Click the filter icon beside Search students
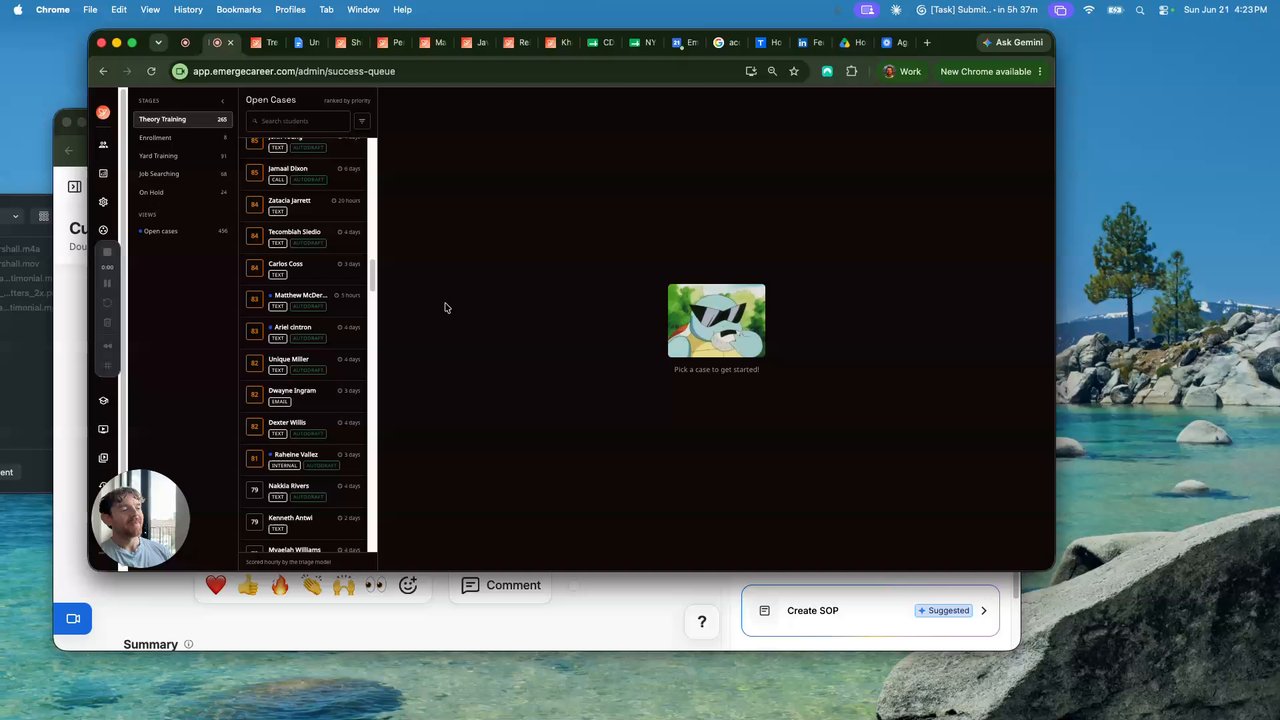This screenshot has height=720, width=1280. (x=362, y=121)
